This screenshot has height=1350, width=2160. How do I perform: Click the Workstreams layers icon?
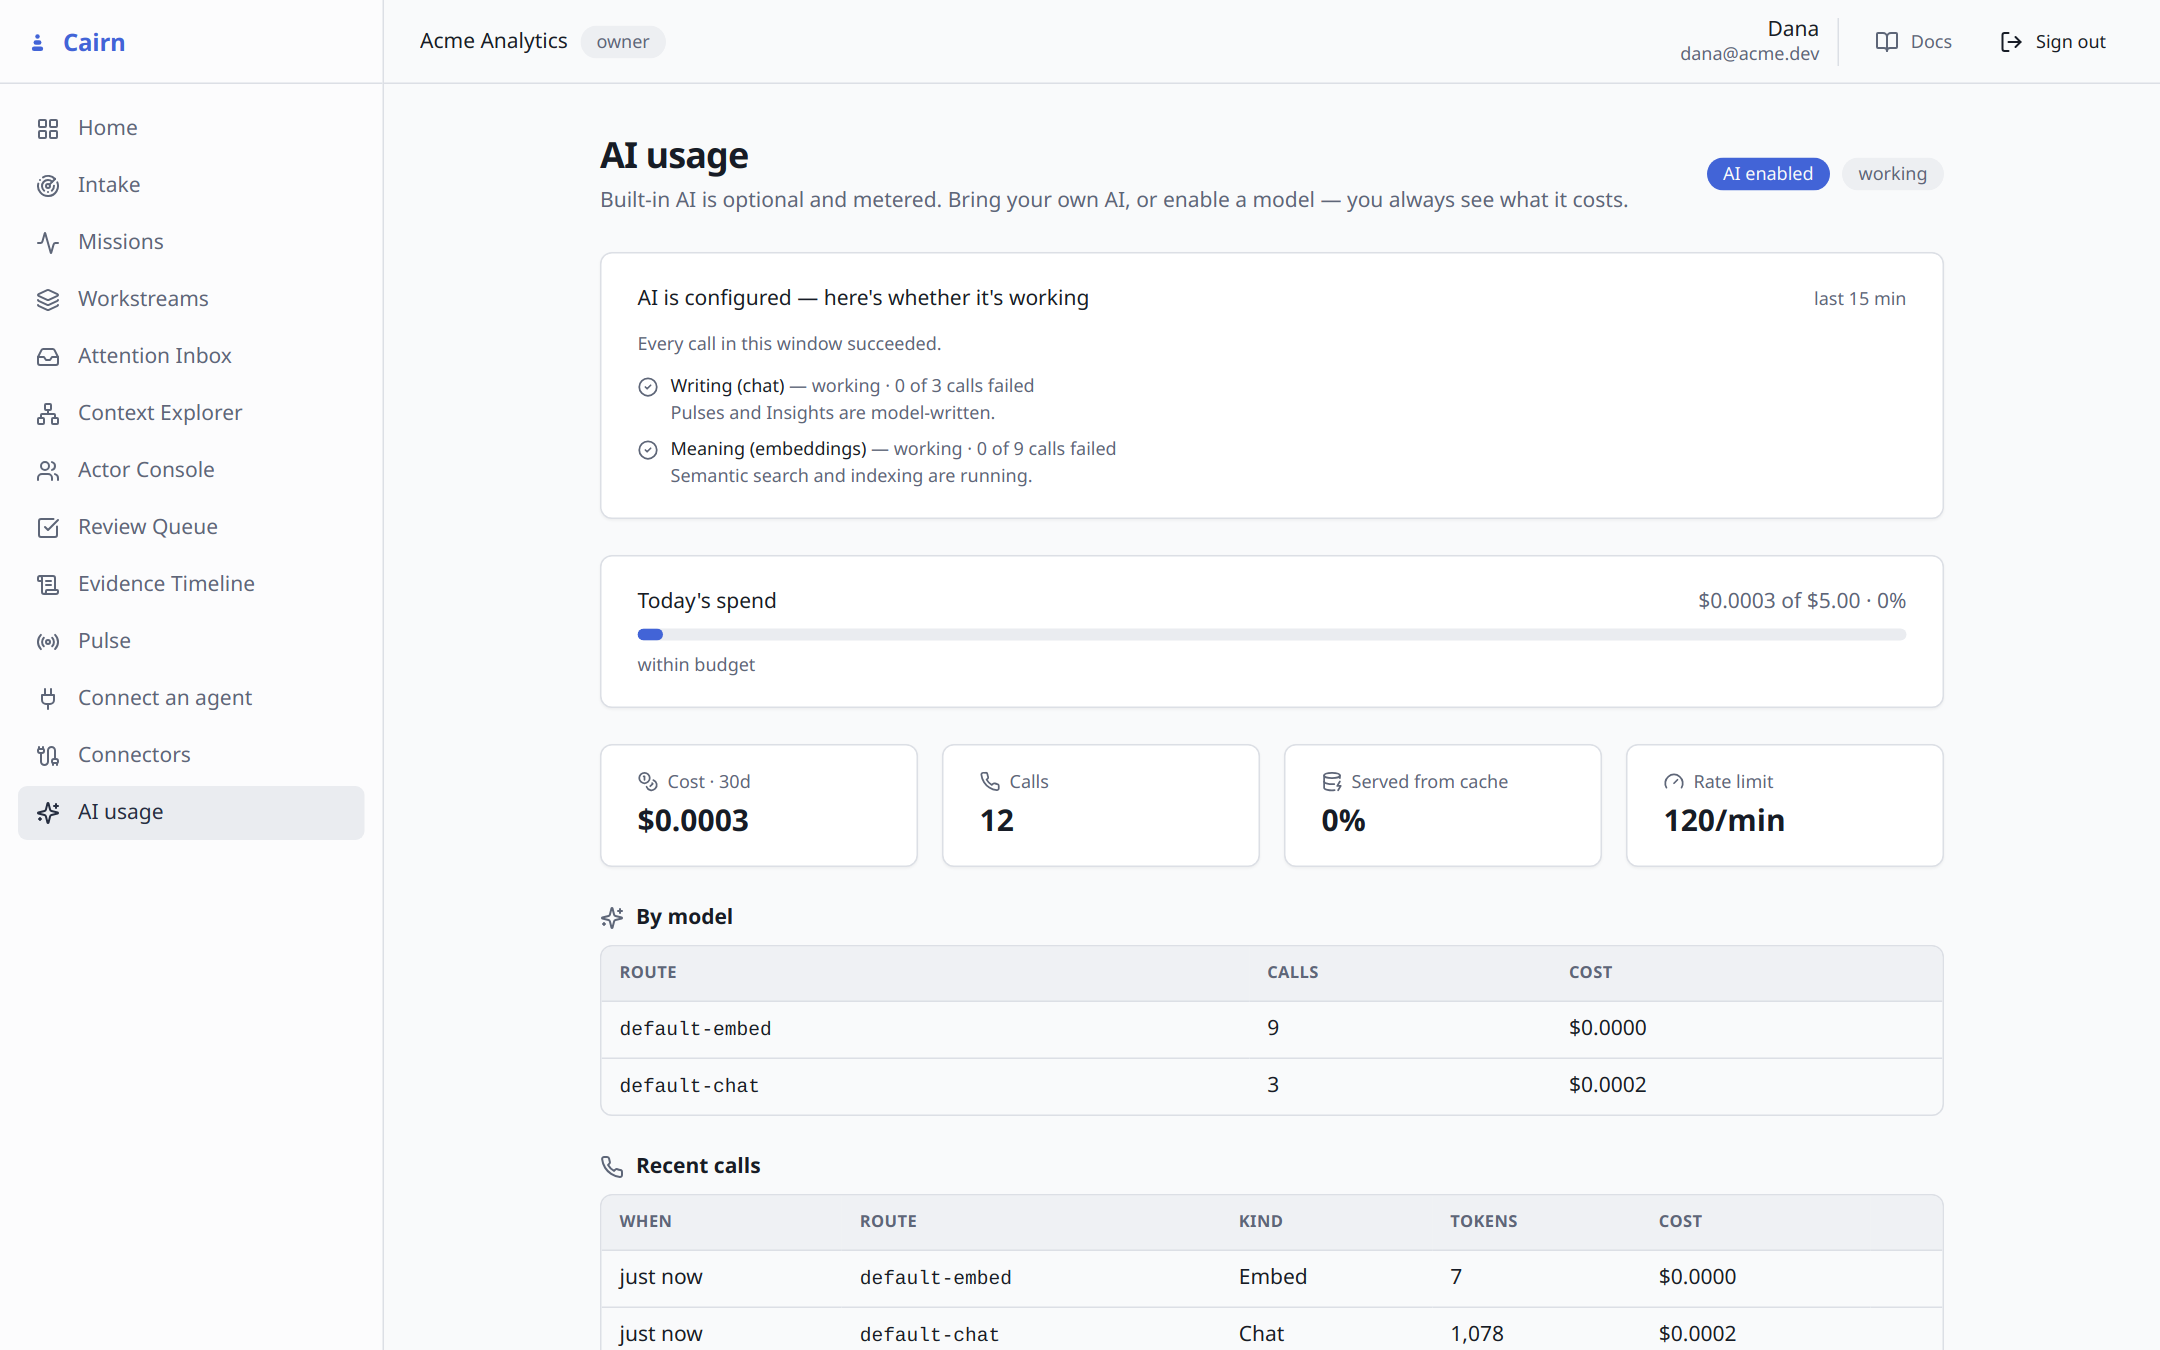[48, 300]
